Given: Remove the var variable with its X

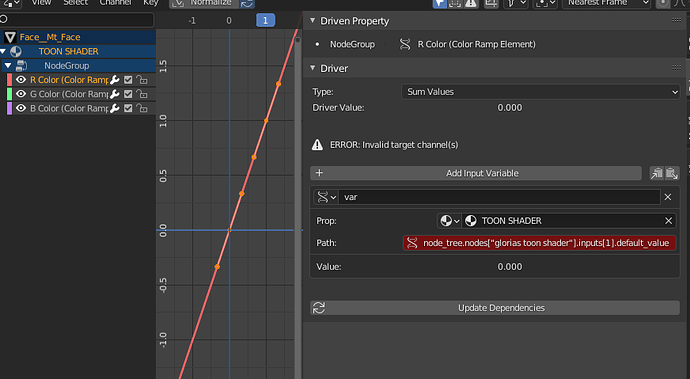Looking at the screenshot, I should pyautogui.click(x=668, y=197).
